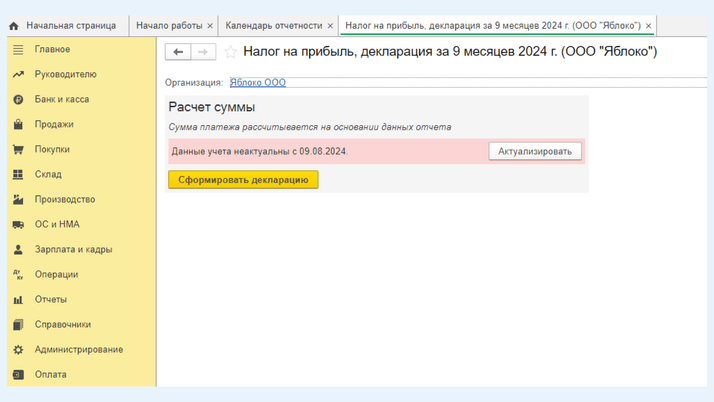Open Банк и касса section
The image size is (714, 402).
(x=62, y=99)
